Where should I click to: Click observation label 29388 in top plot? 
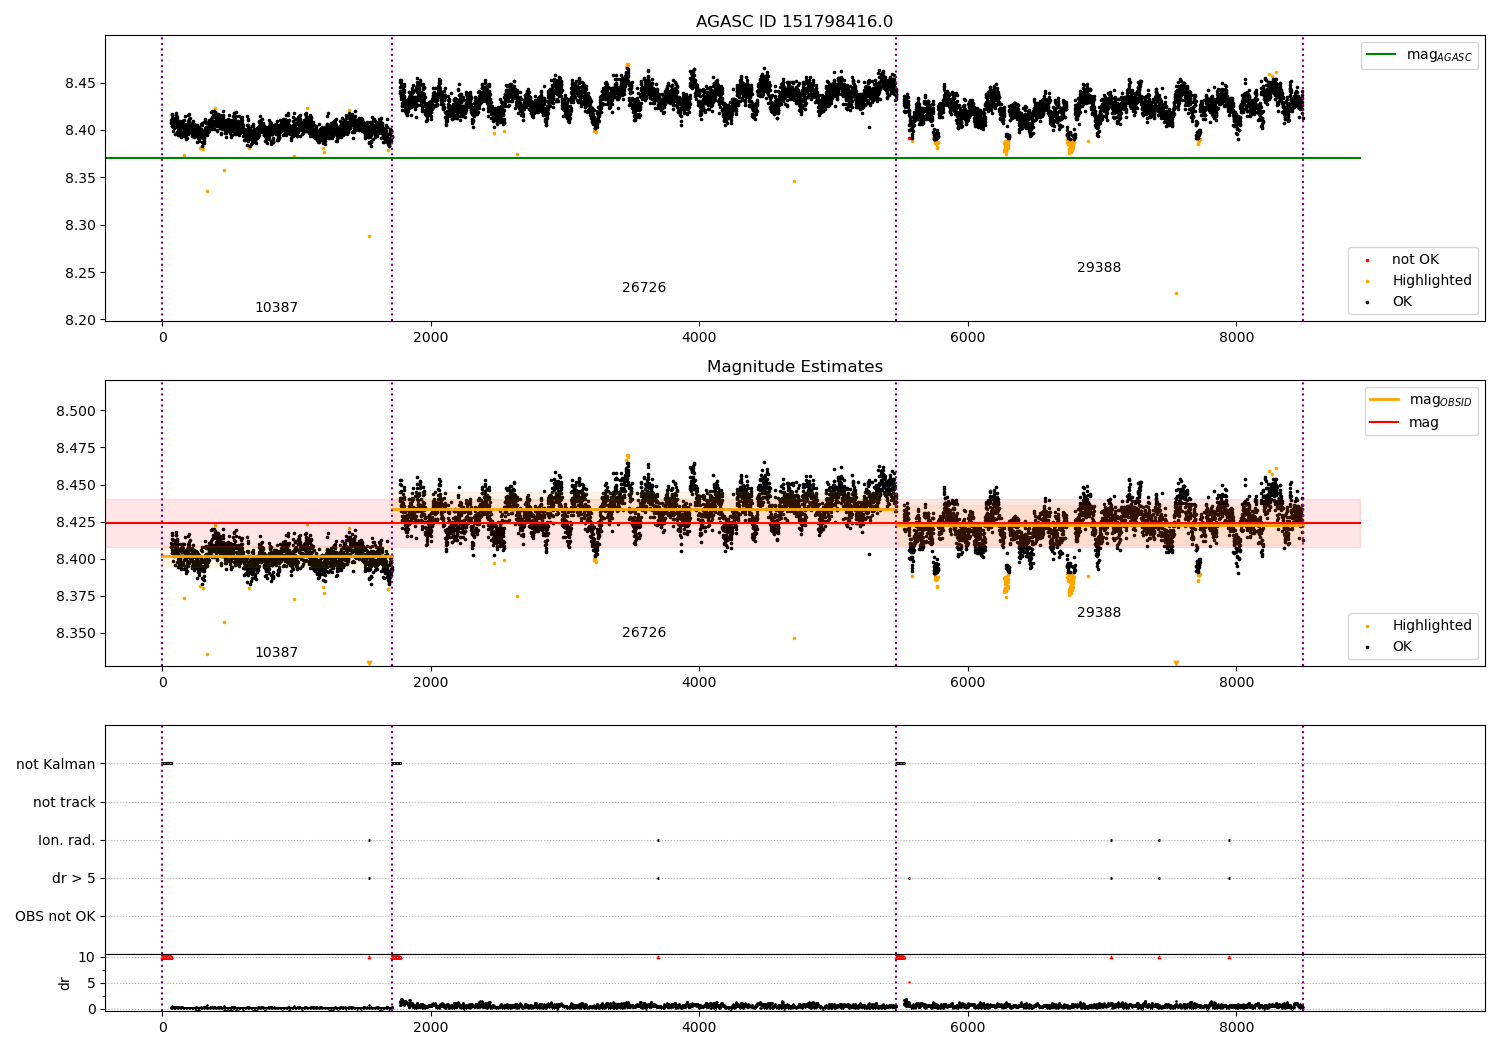click(x=1099, y=268)
